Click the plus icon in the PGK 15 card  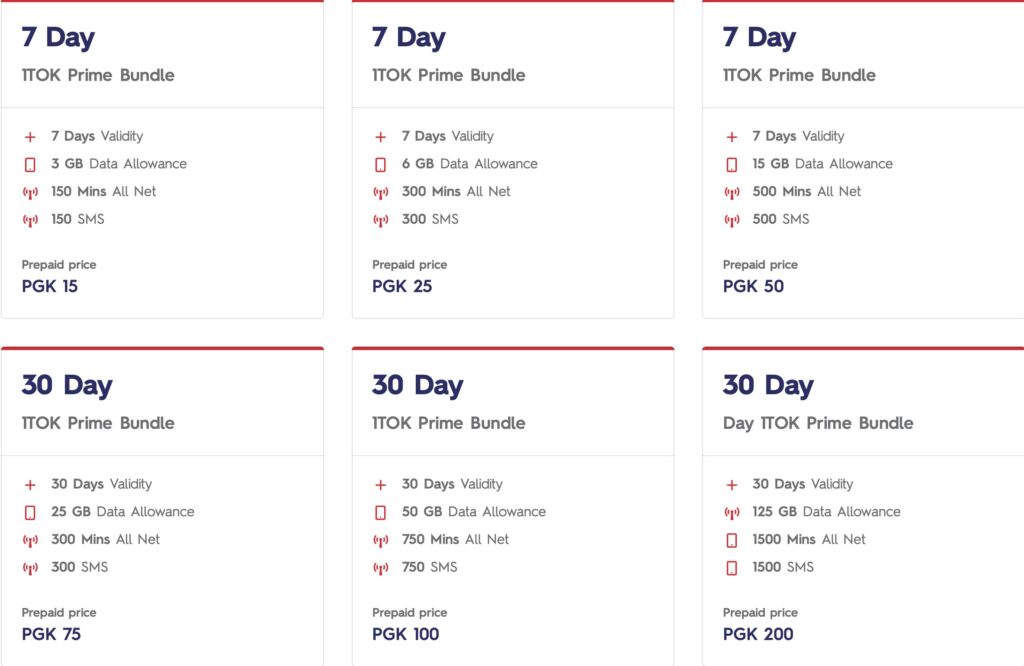pyautogui.click(x=30, y=137)
